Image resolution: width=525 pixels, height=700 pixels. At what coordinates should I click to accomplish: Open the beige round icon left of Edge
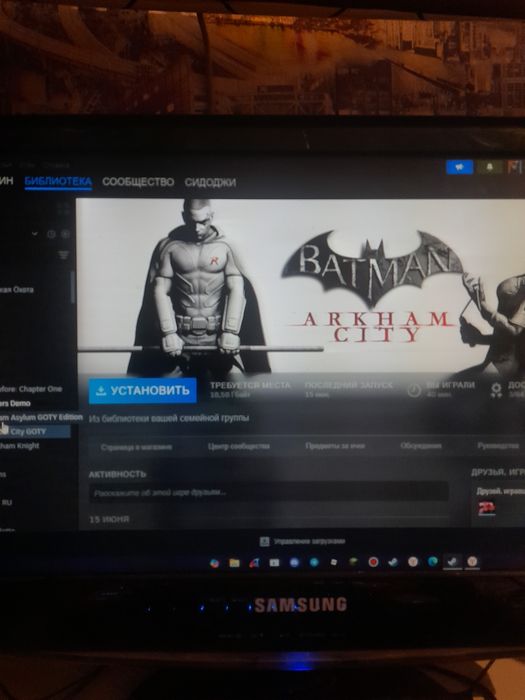coord(413,562)
